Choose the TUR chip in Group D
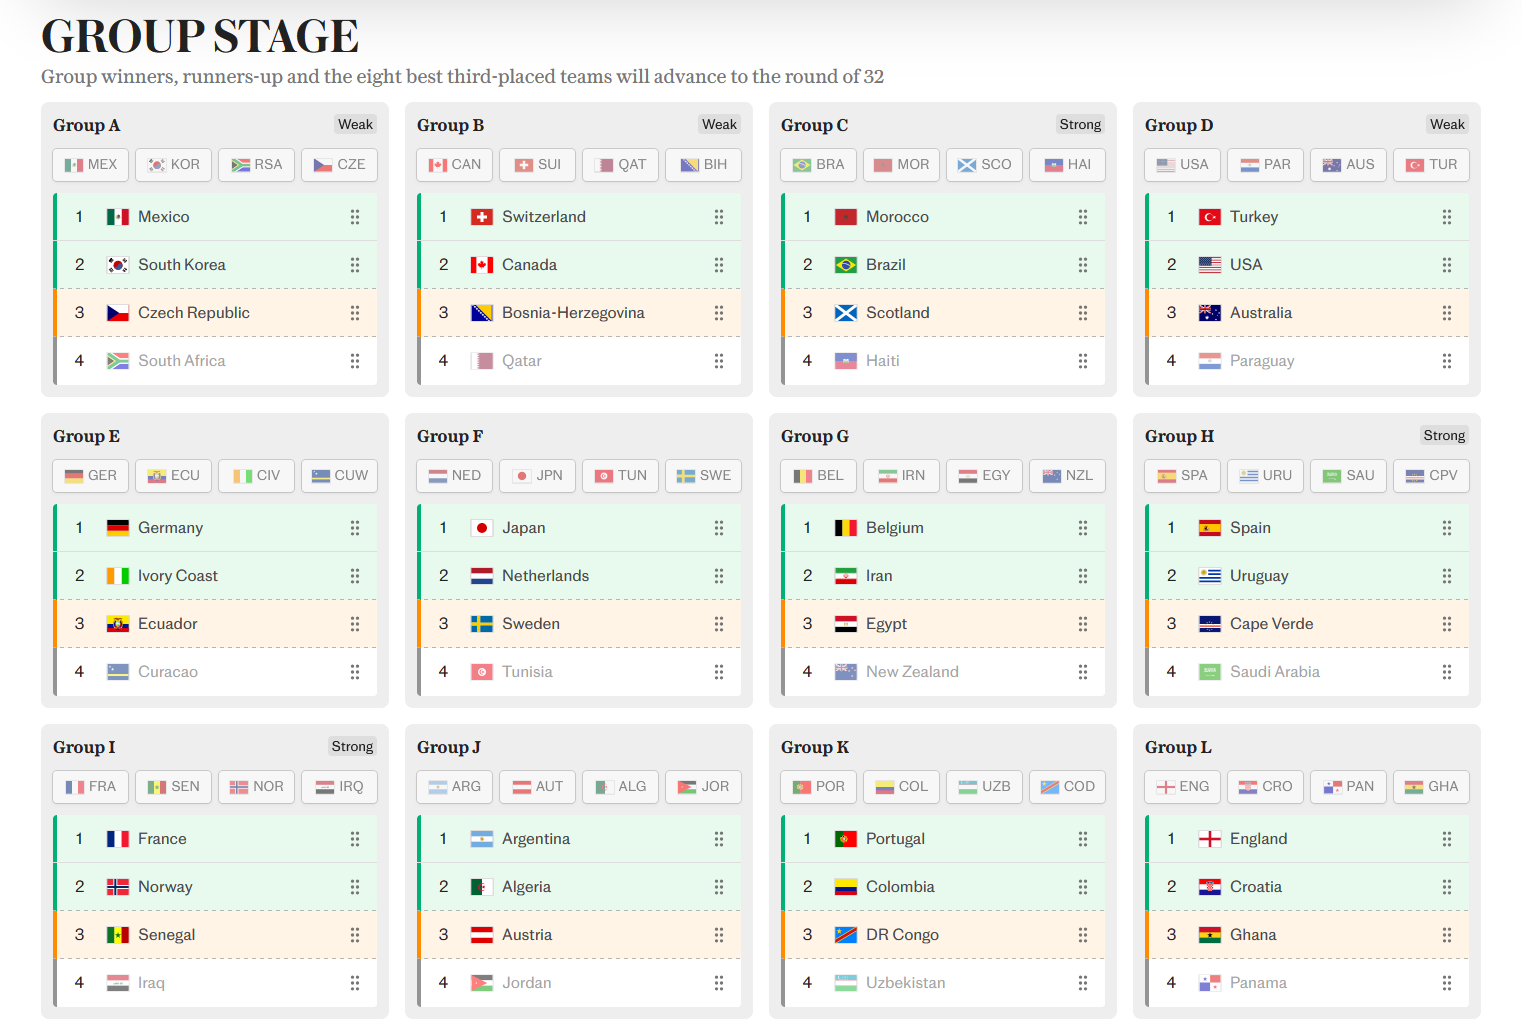Image resolution: width=1522 pixels, height=1036 pixels. click(1432, 165)
